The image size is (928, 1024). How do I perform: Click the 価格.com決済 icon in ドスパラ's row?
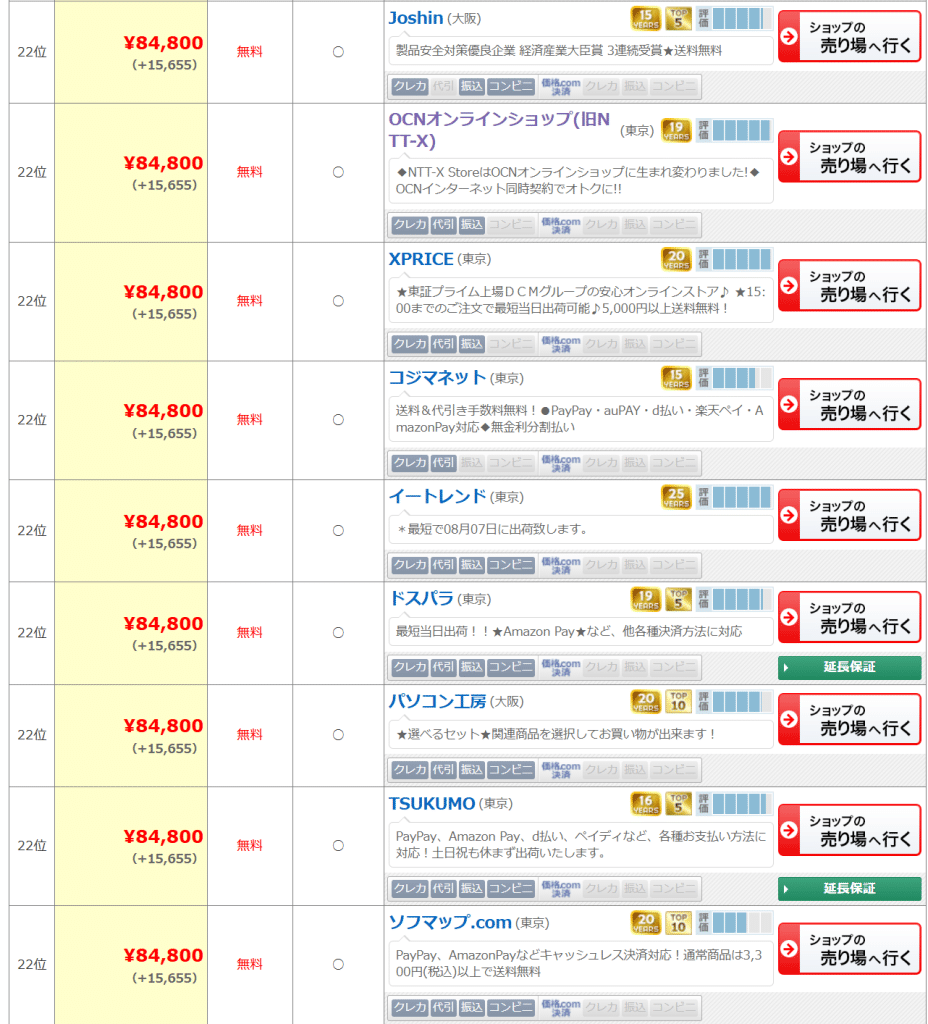560,667
